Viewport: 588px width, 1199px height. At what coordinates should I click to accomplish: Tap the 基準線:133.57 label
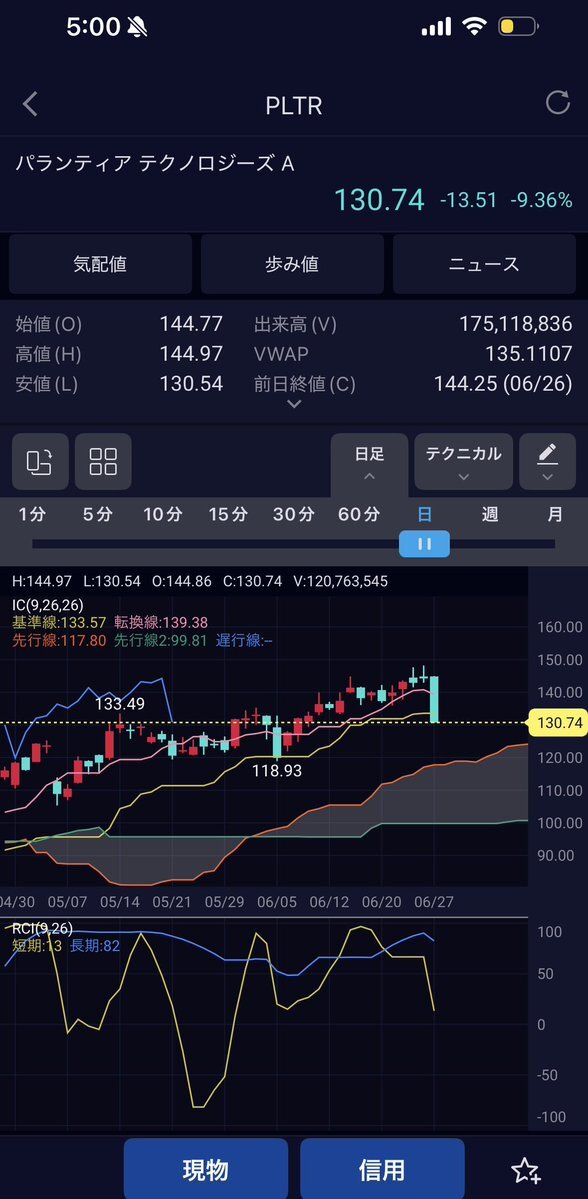pos(59,623)
